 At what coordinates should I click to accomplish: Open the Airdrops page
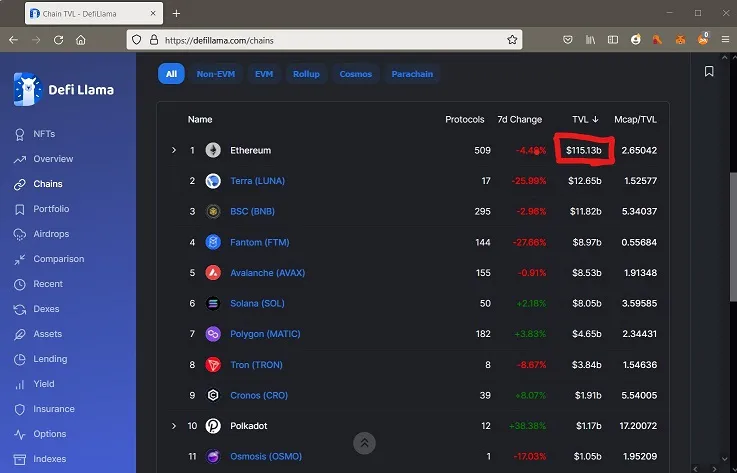[41, 234]
